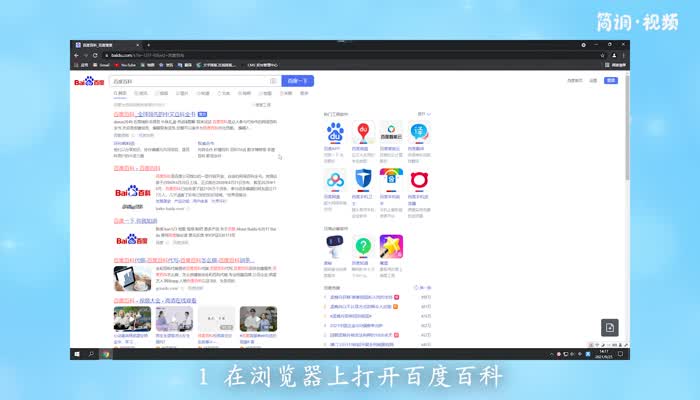700x400 pixels.
Task: Open the red Baidu Maps pin icon
Action: 364,131
